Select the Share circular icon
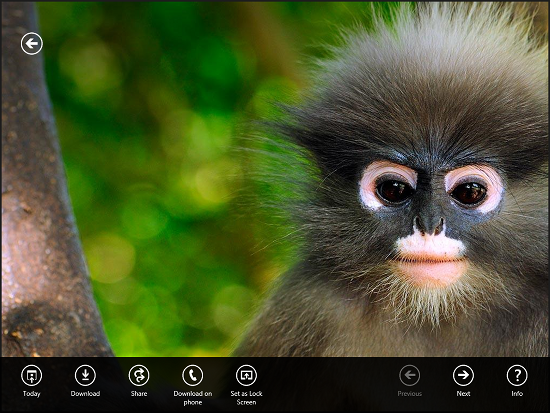Image resolution: width=550 pixels, height=413 pixels. pyautogui.click(x=139, y=375)
